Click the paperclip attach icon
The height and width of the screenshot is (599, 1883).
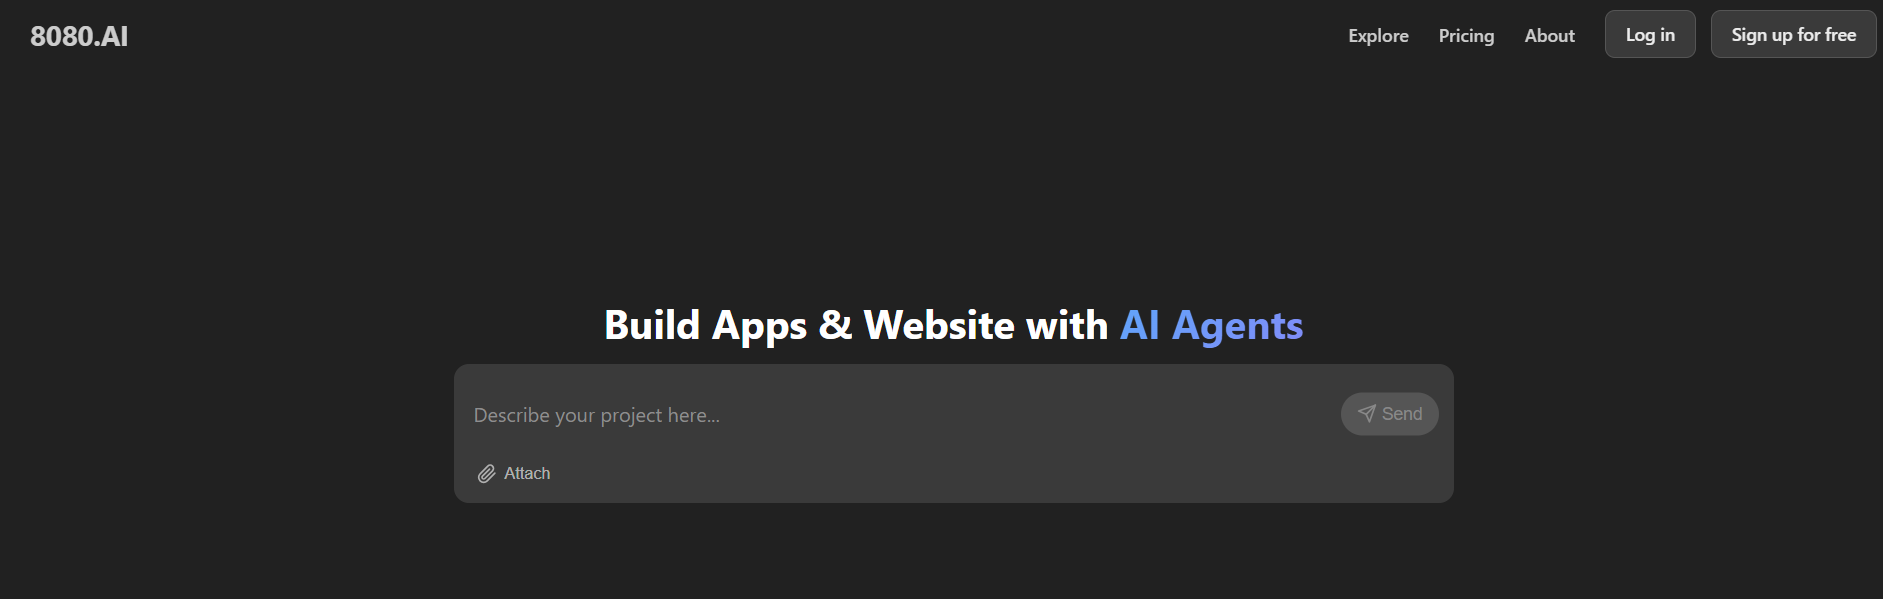coord(486,474)
